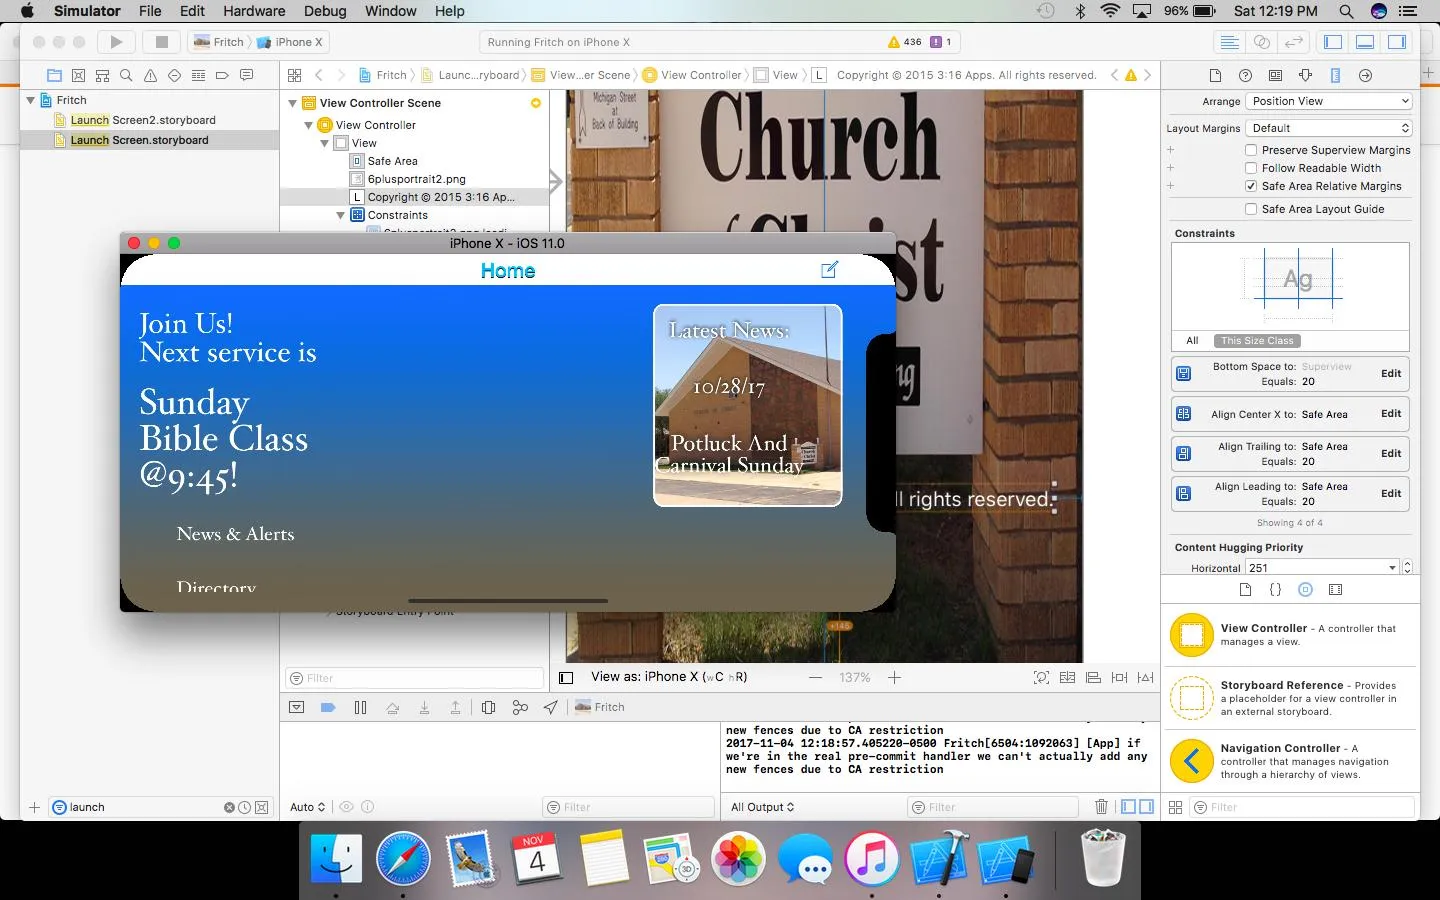Zoom in the canvas with plus
The image size is (1440, 900).
(894, 677)
